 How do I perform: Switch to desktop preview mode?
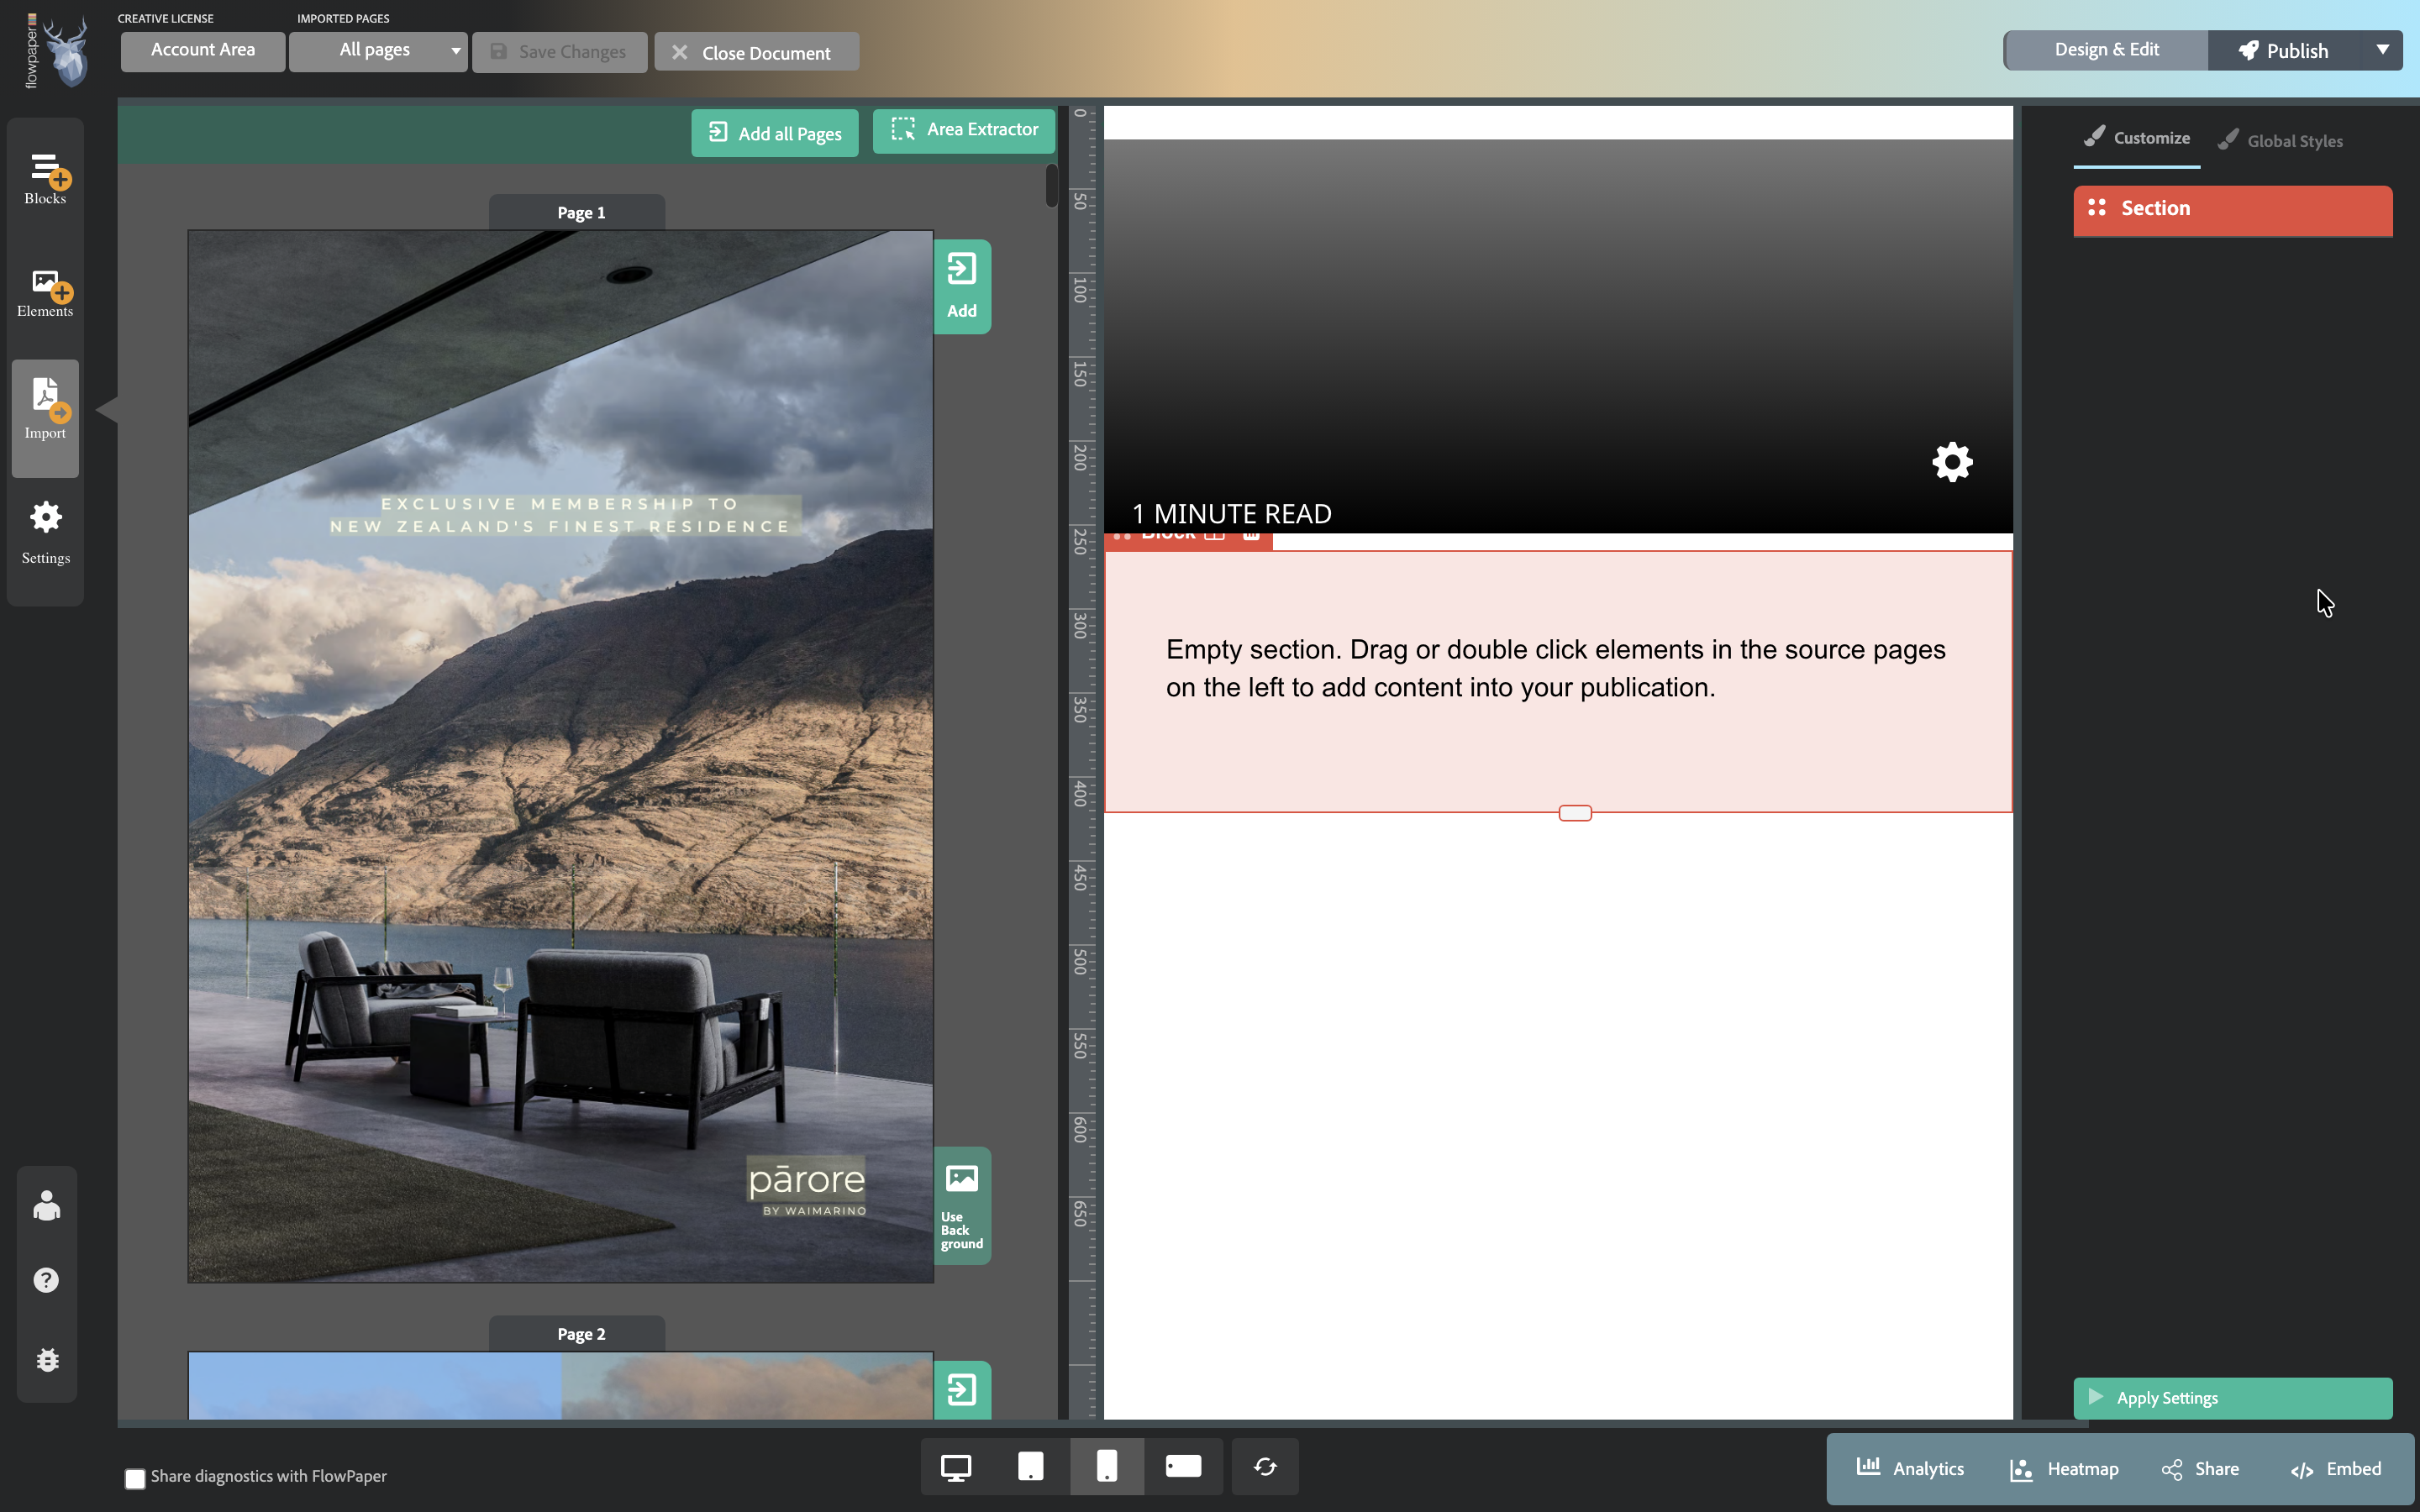pos(955,1467)
